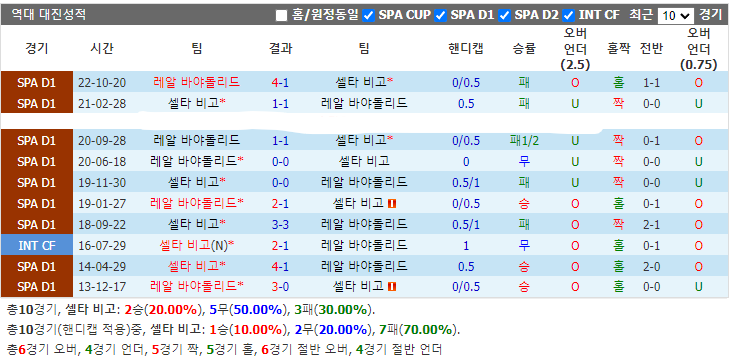Click the 패1/2 outcome on 20-09-28

click(524, 140)
